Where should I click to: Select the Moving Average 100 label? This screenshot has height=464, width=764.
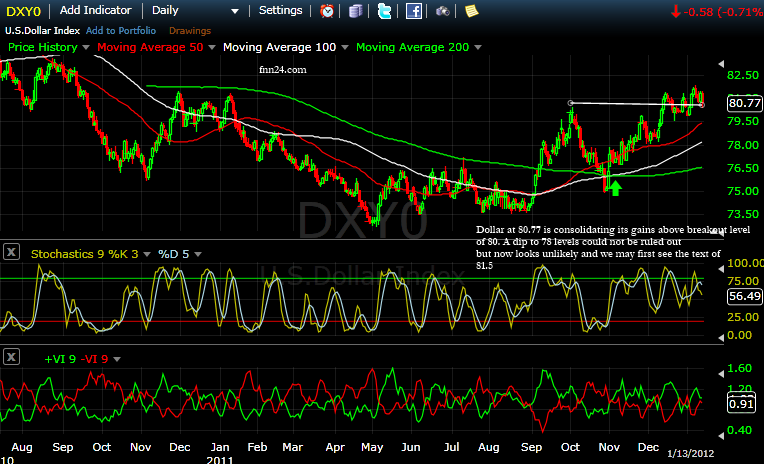[x=280, y=47]
